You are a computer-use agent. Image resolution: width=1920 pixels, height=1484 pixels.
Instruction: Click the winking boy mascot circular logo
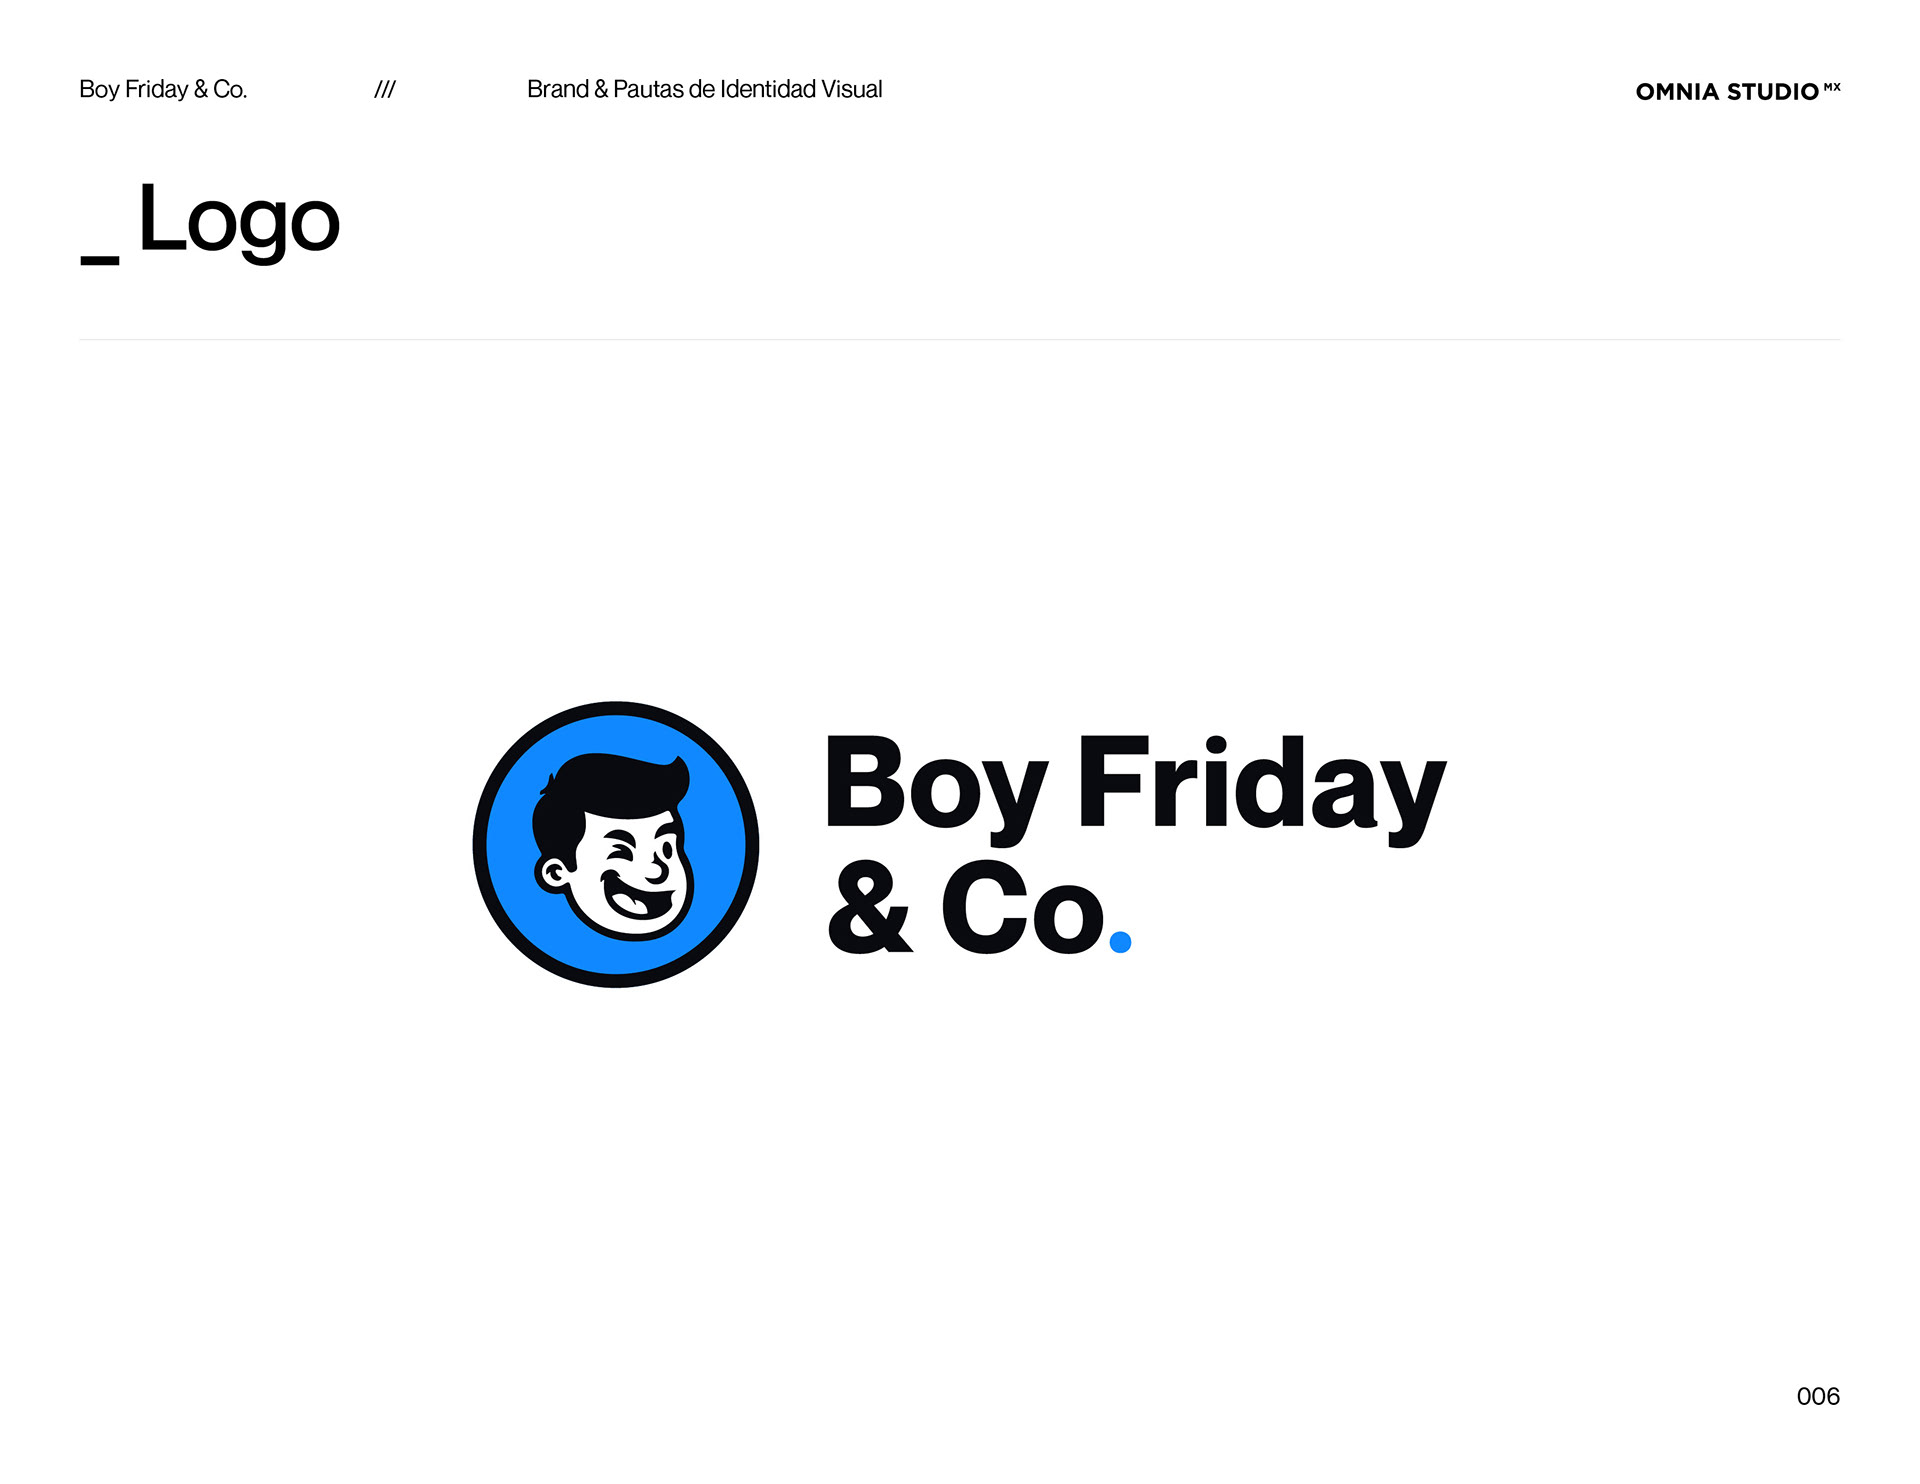point(616,844)
